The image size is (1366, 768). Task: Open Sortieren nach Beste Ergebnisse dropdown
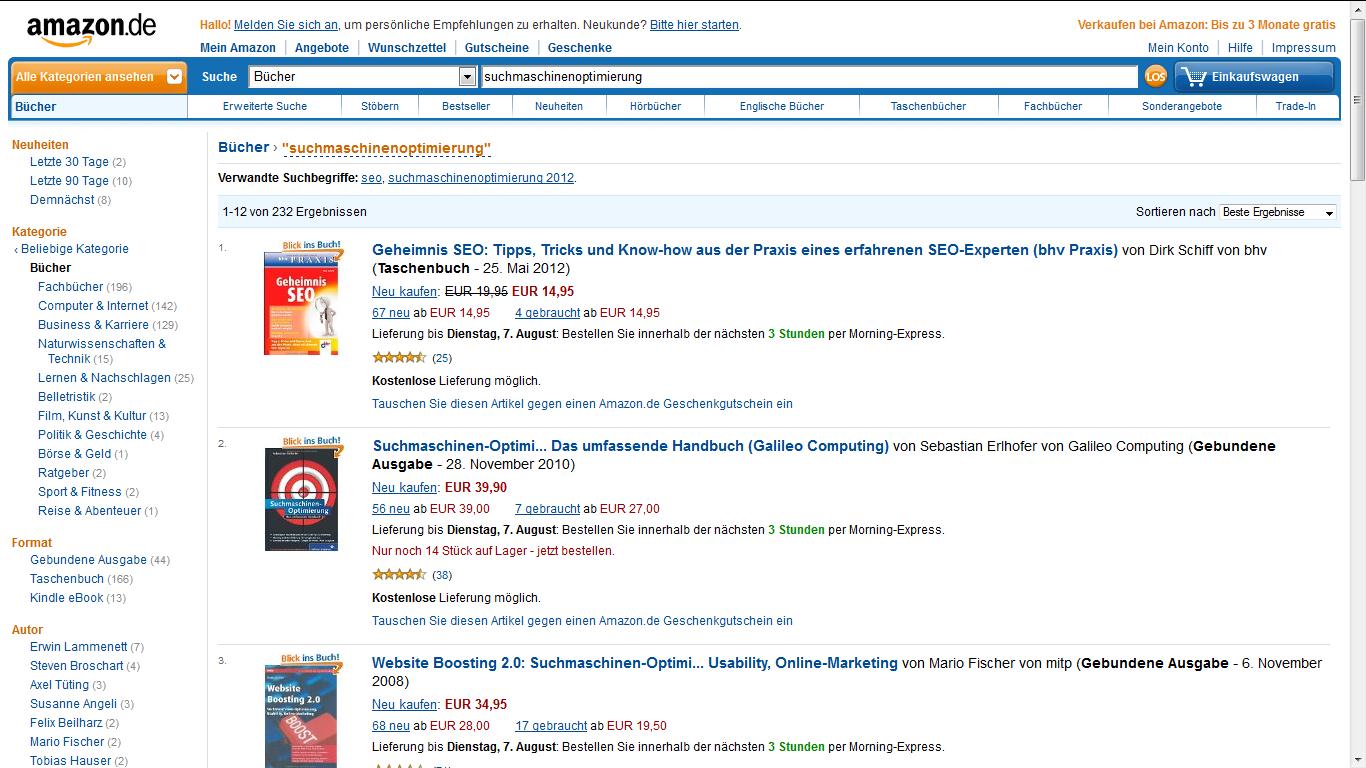click(x=1278, y=212)
